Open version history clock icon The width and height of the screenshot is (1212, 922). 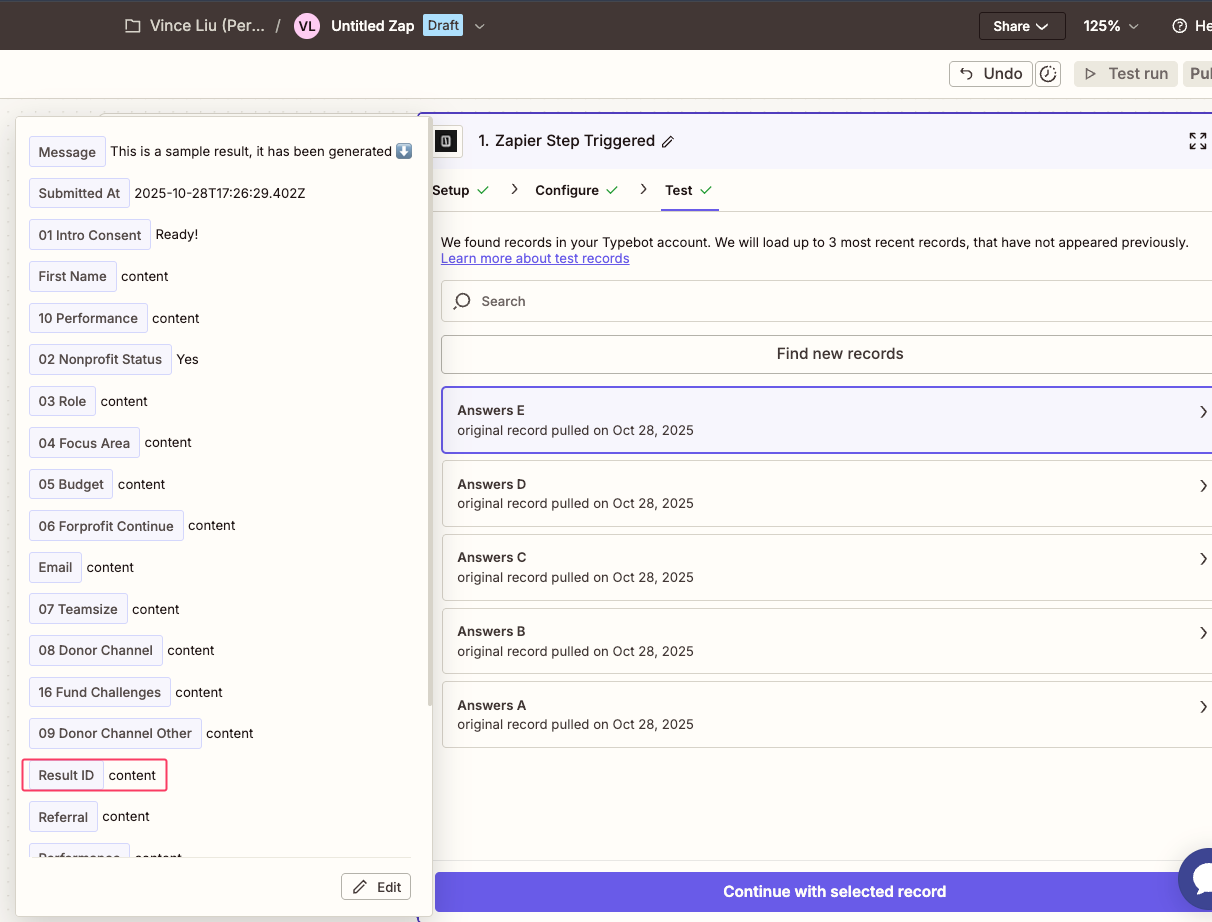click(1048, 74)
